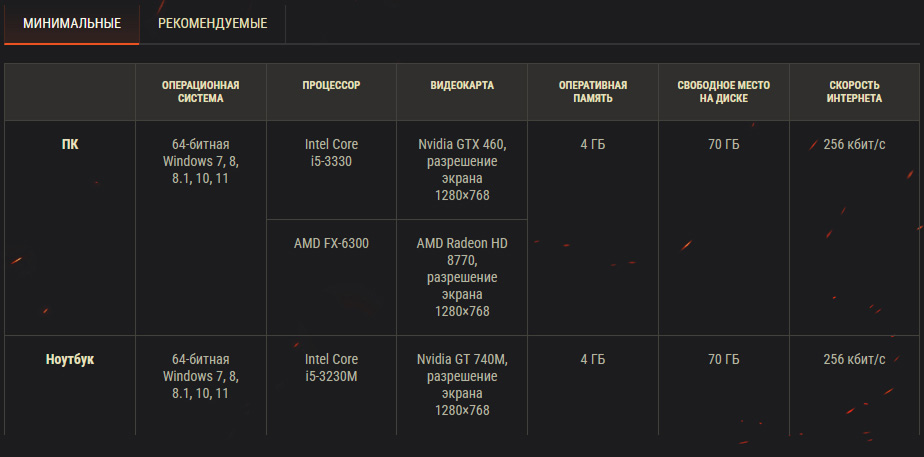The height and width of the screenshot is (457, 924).
Task: Click the 4 ГБ memory value for ПК
Action: 592,144
